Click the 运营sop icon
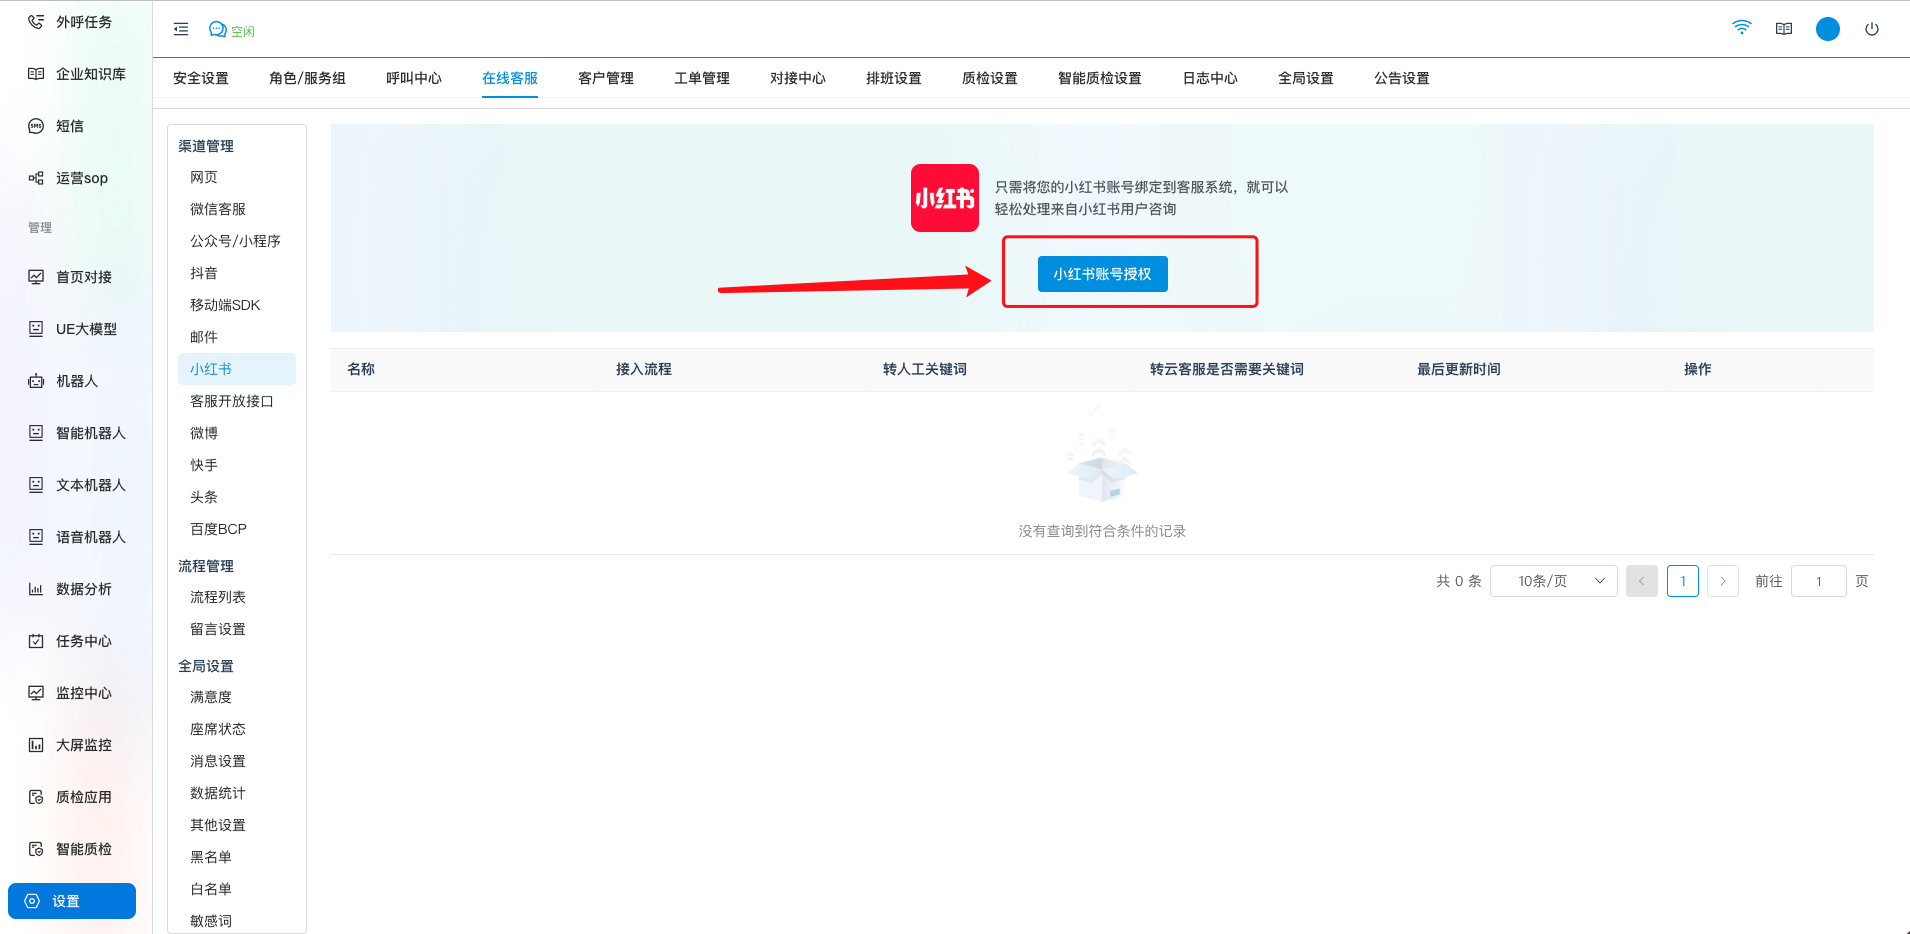 [x=36, y=178]
